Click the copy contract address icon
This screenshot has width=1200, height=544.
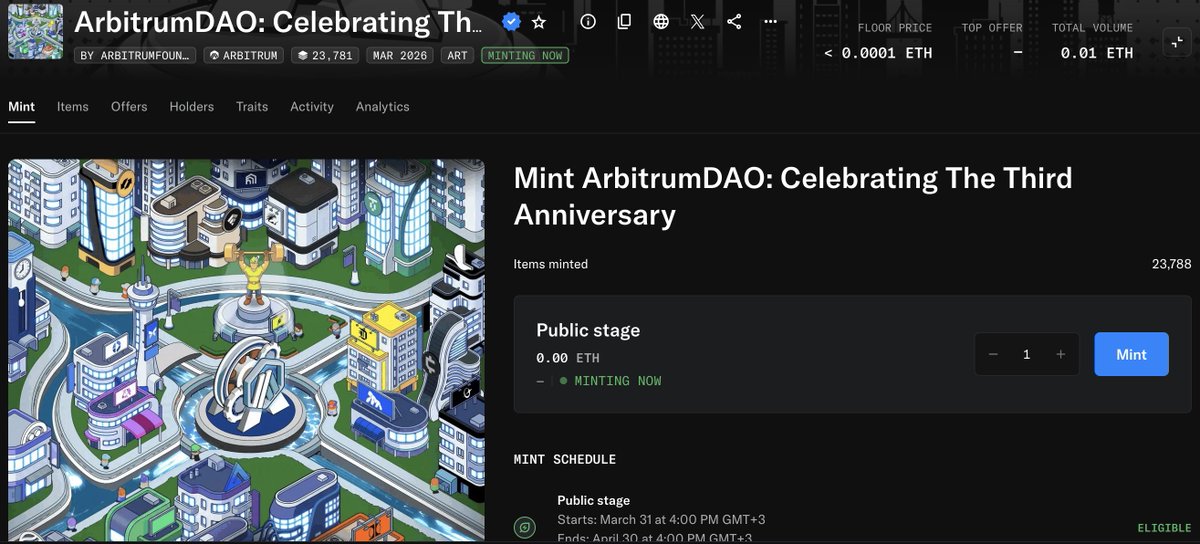click(624, 22)
